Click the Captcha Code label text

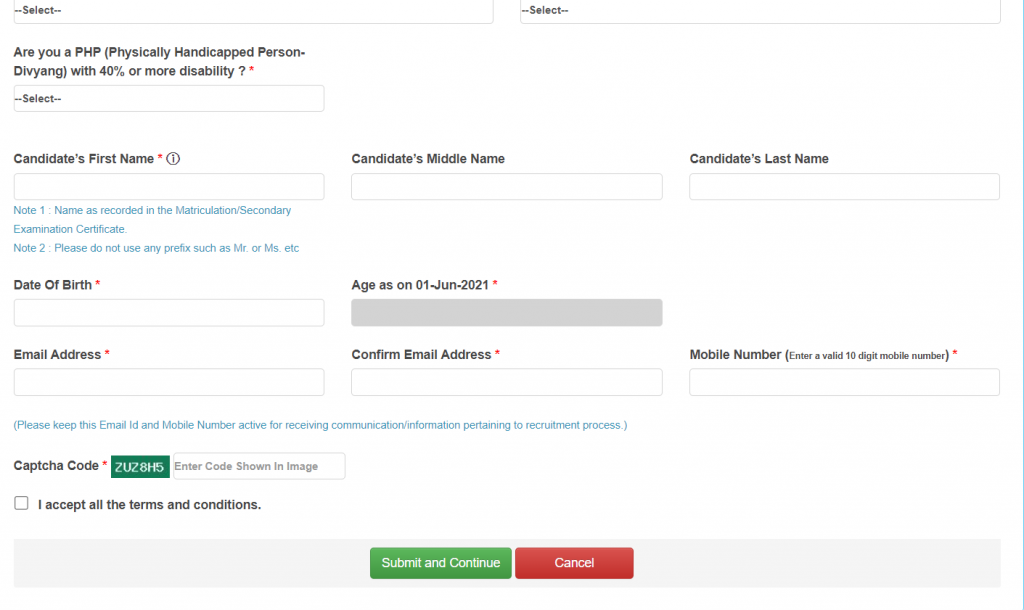click(x=56, y=466)
